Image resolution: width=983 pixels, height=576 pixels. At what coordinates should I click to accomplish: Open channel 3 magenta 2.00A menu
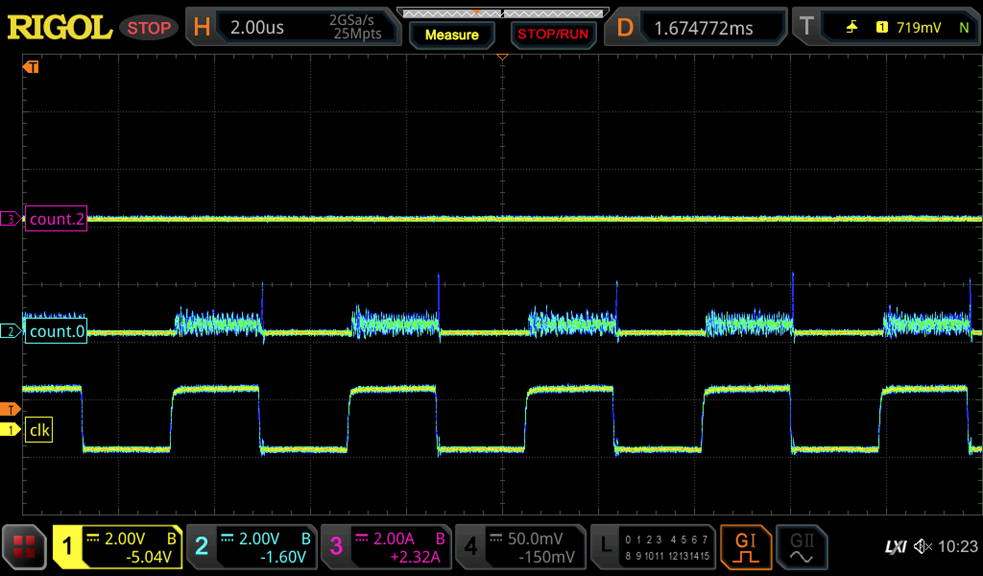386,547
